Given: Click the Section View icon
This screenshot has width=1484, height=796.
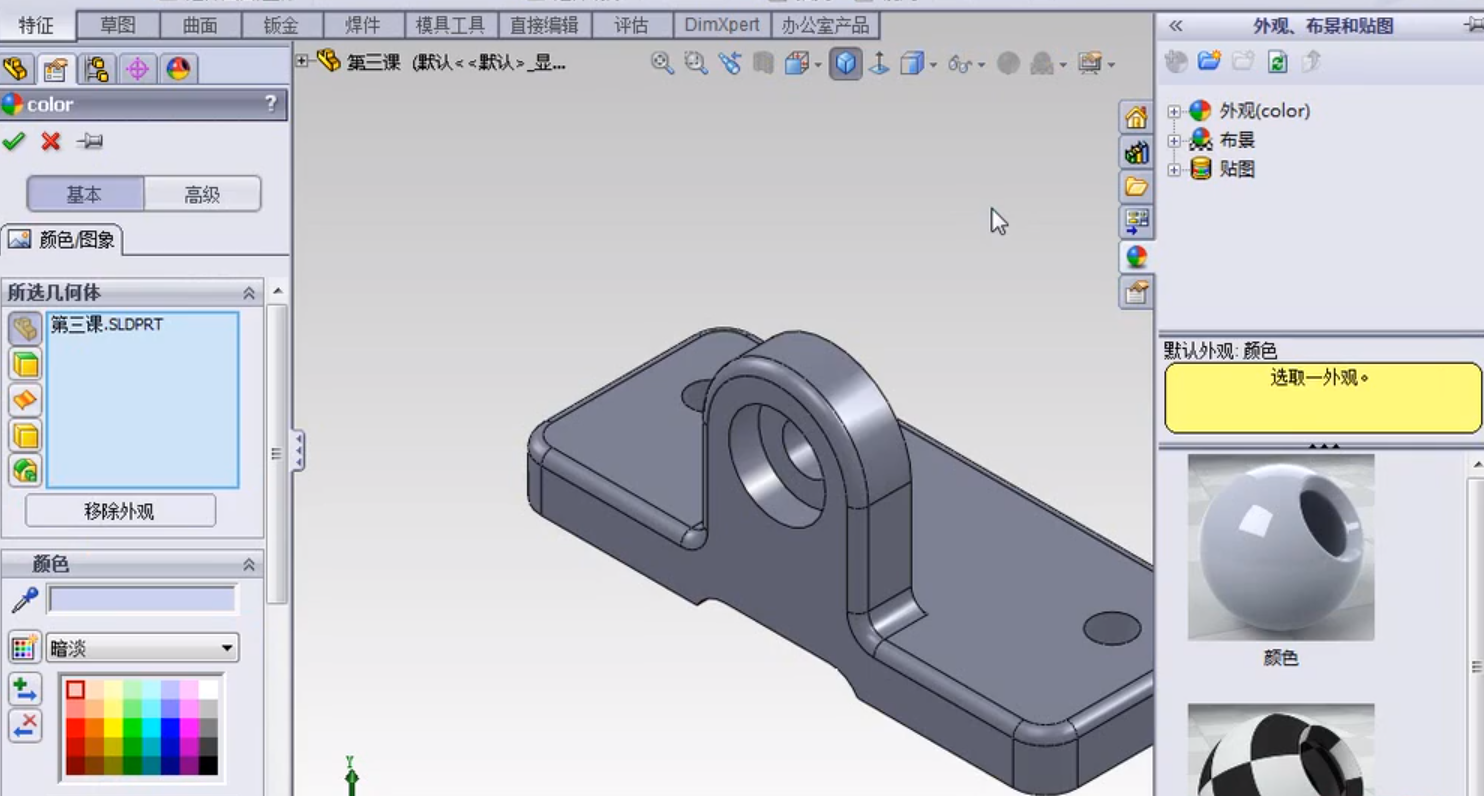Looking at the screenshot, I should click(x=764, y=63).
